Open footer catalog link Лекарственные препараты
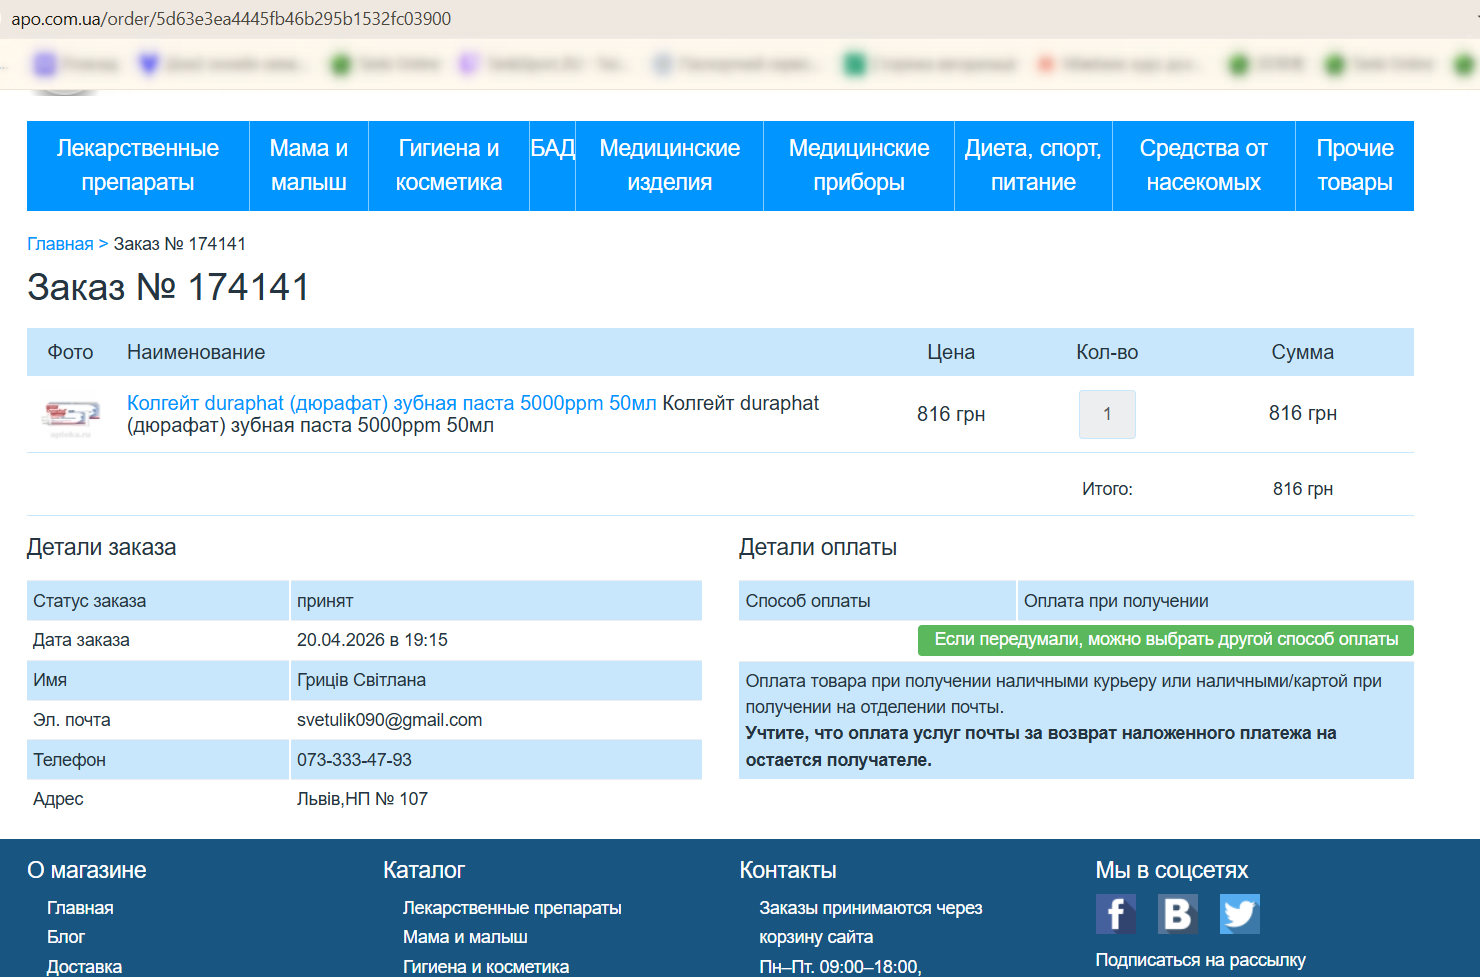Screen dimensions: 1480x977 click(512, 908)
